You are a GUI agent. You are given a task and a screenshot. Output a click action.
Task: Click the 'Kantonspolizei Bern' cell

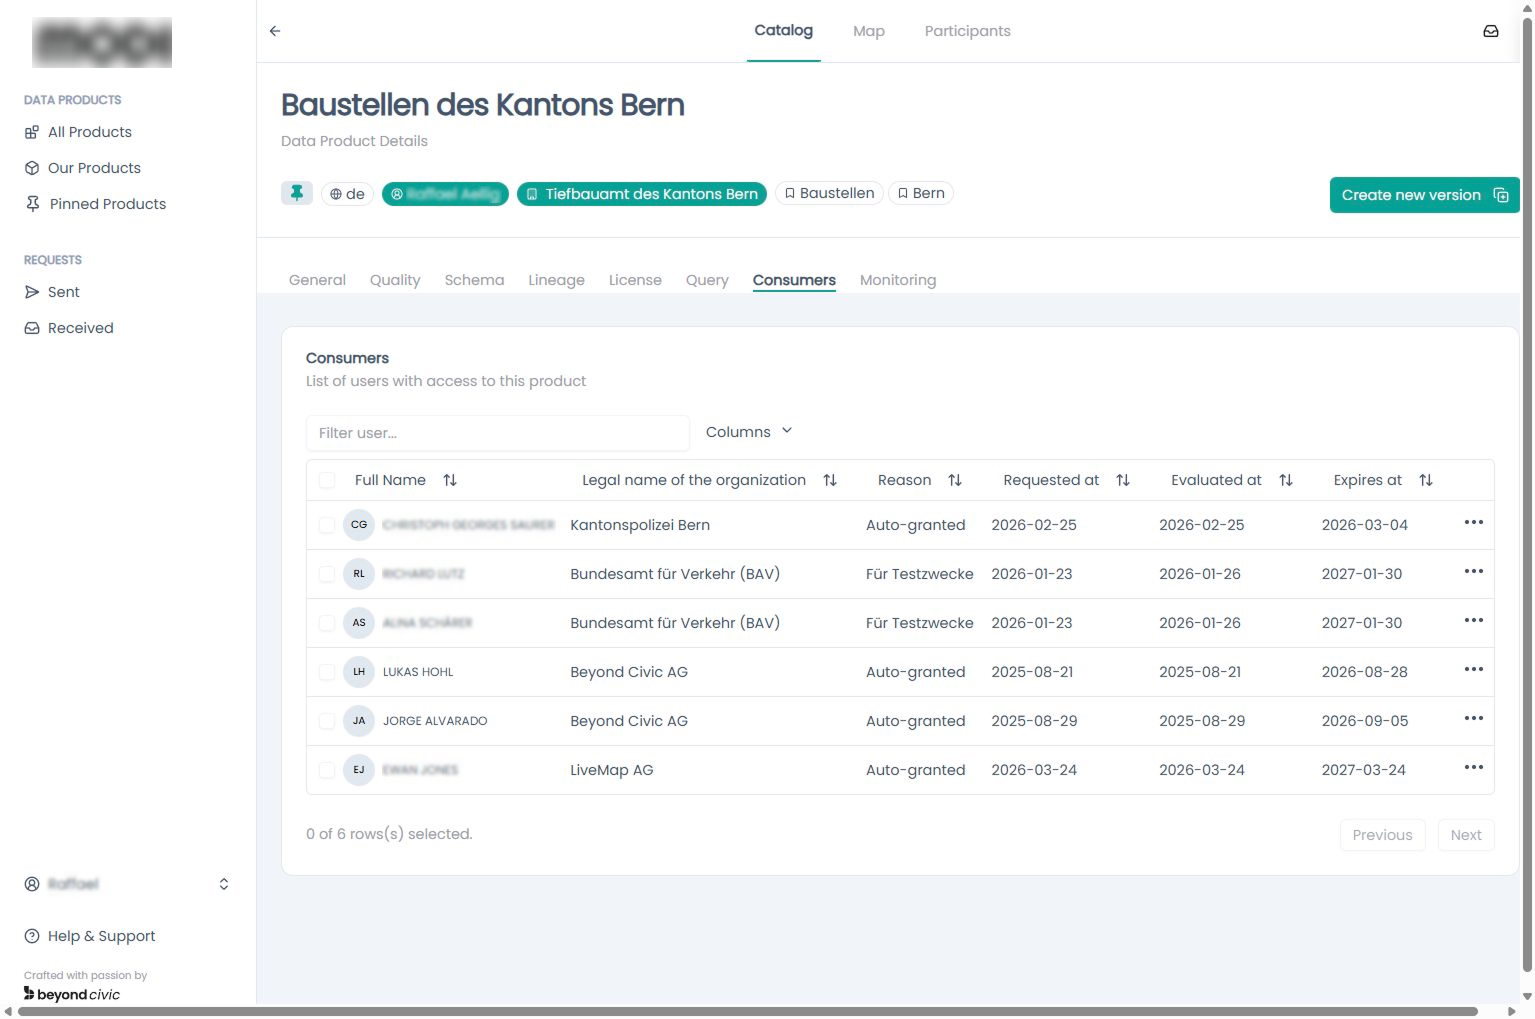tap(640, 525)
